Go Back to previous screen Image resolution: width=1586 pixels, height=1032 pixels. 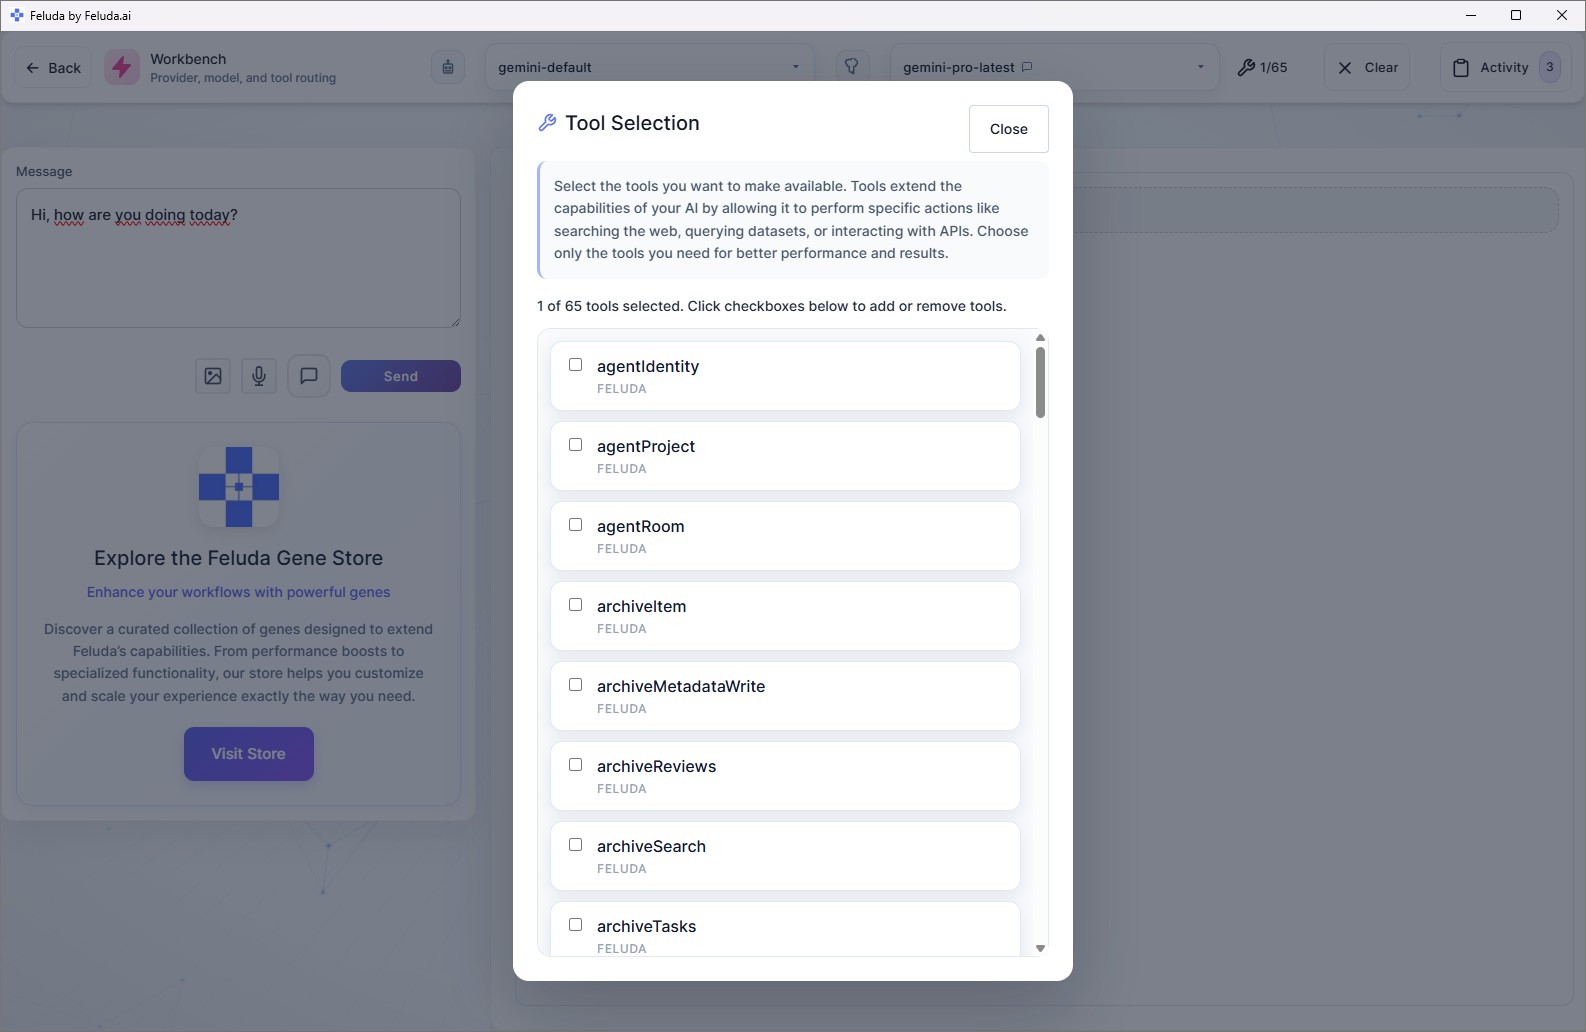click(53, 68)
